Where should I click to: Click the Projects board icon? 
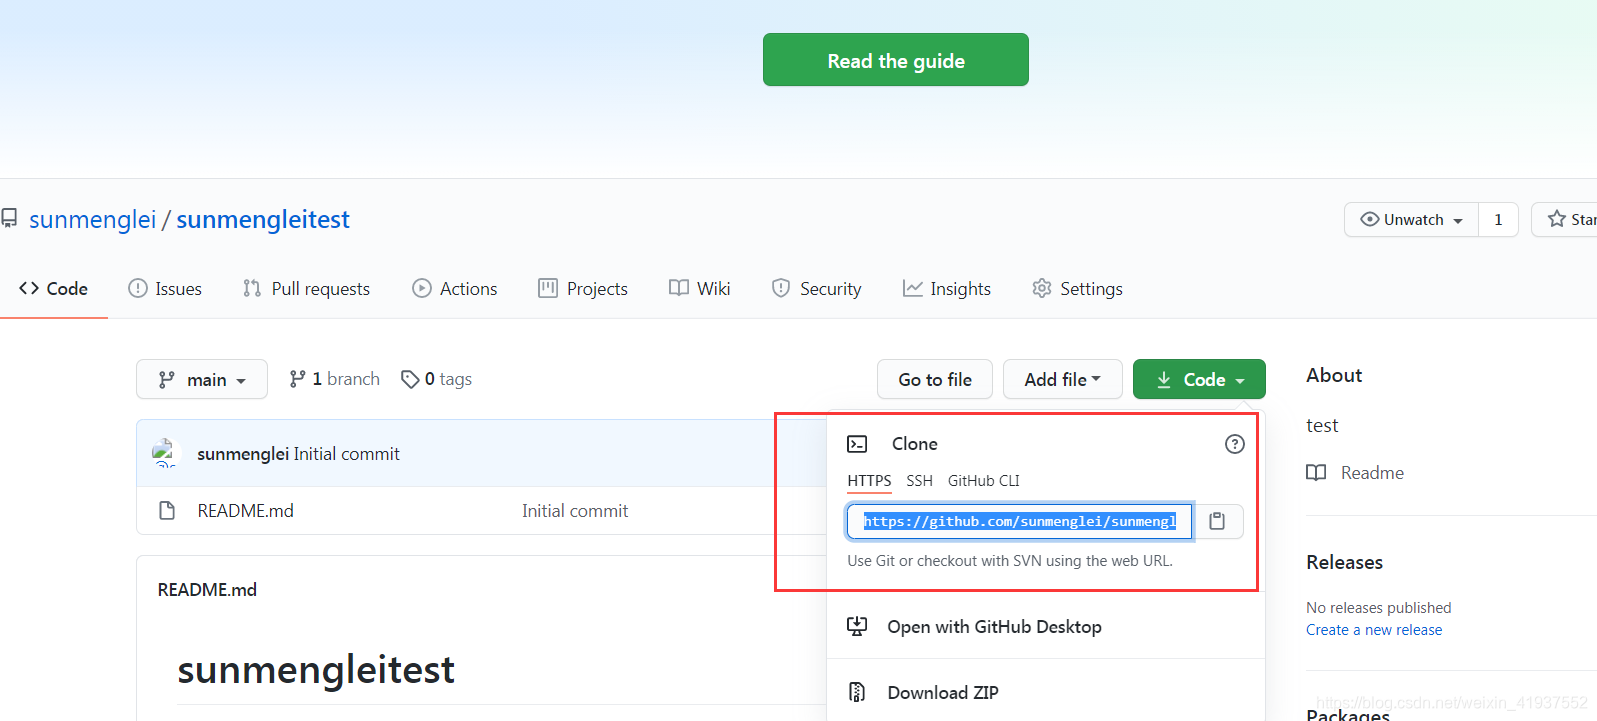[x=548, y=288]
